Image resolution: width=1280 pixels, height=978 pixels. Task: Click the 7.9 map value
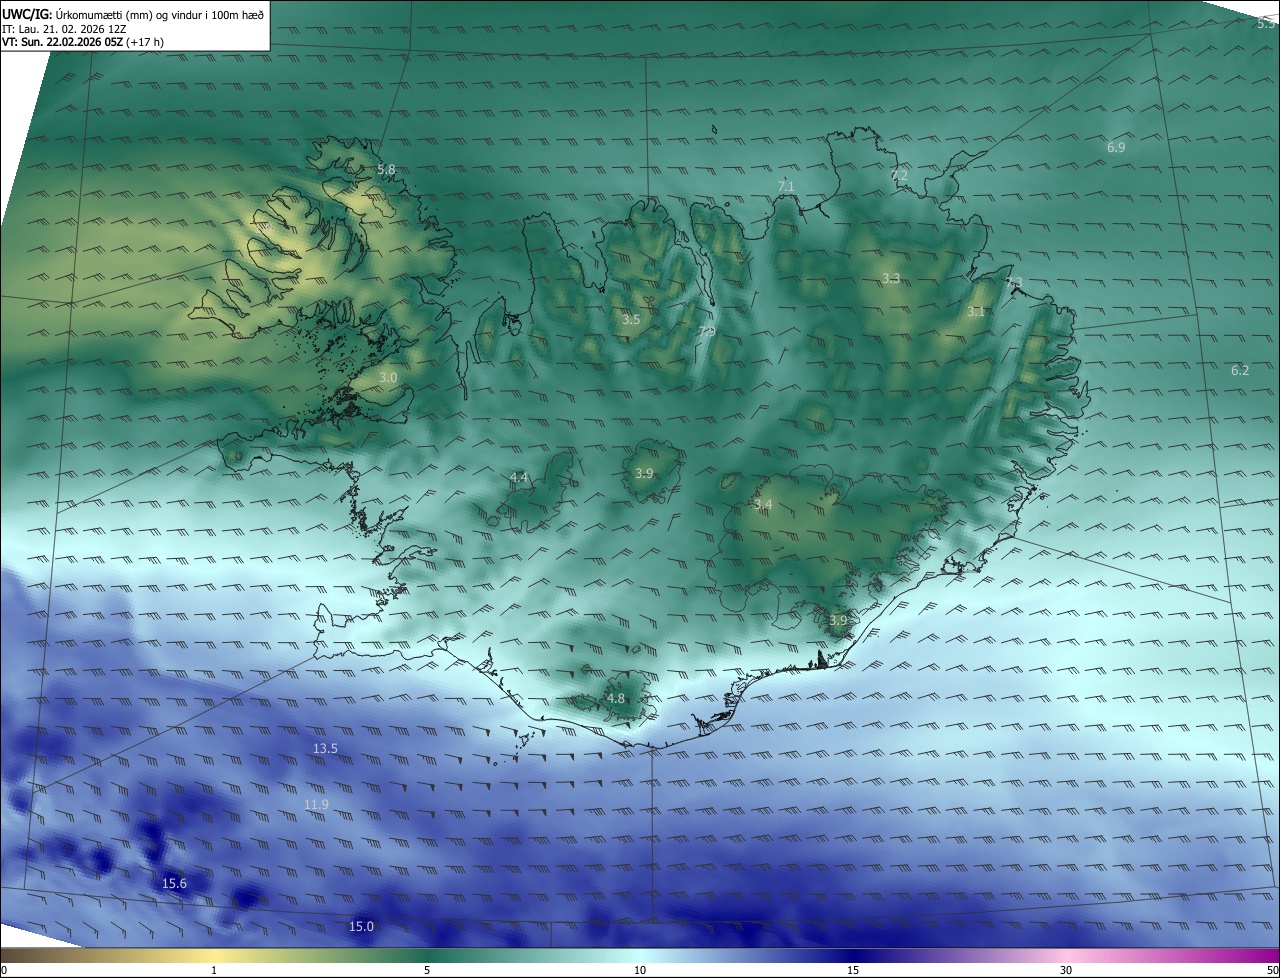[707, 332]
